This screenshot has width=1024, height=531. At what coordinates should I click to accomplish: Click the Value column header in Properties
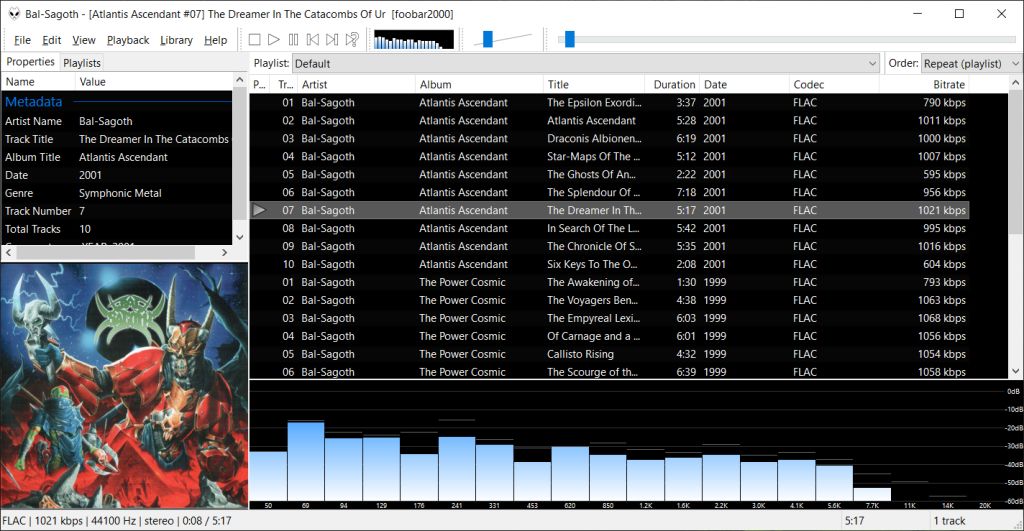tap(153, 82)
